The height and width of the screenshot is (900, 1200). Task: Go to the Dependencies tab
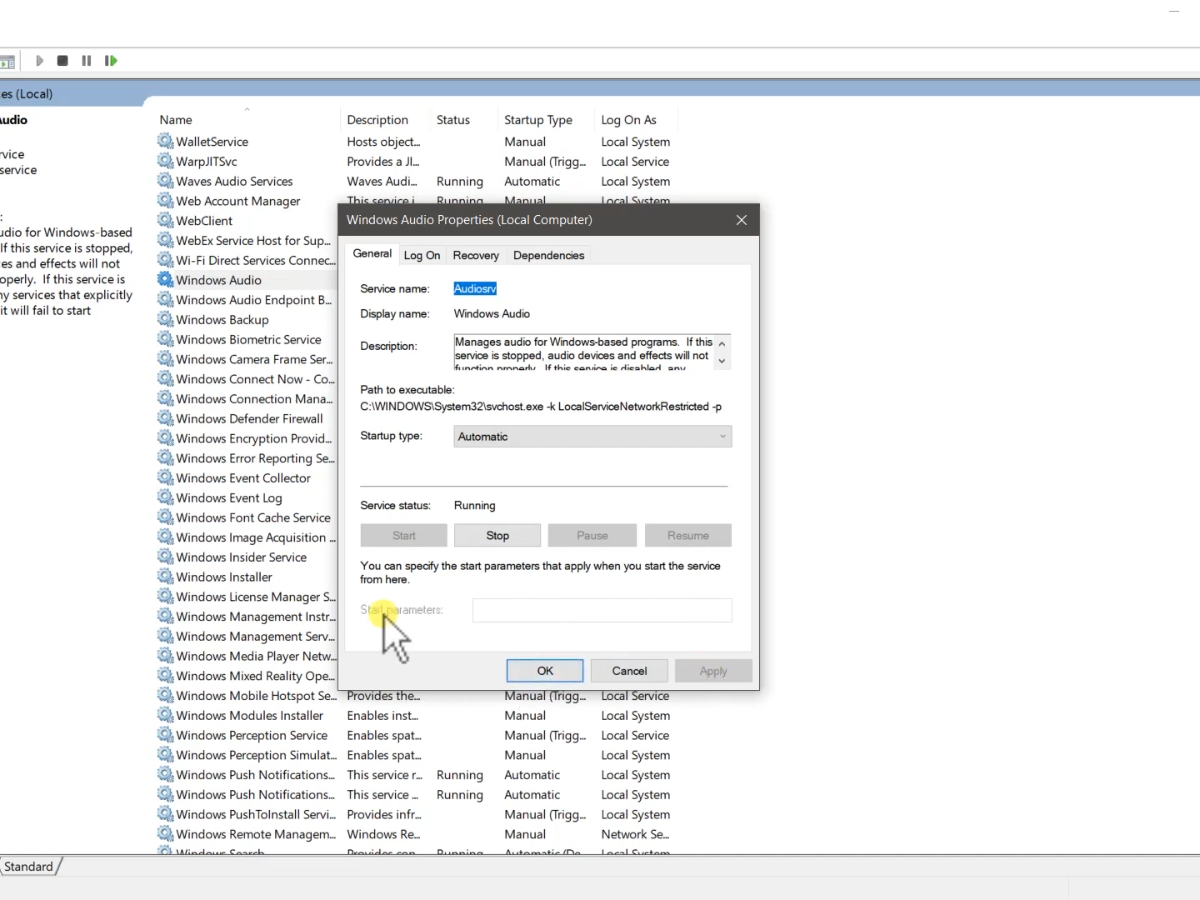click(548, 255)
